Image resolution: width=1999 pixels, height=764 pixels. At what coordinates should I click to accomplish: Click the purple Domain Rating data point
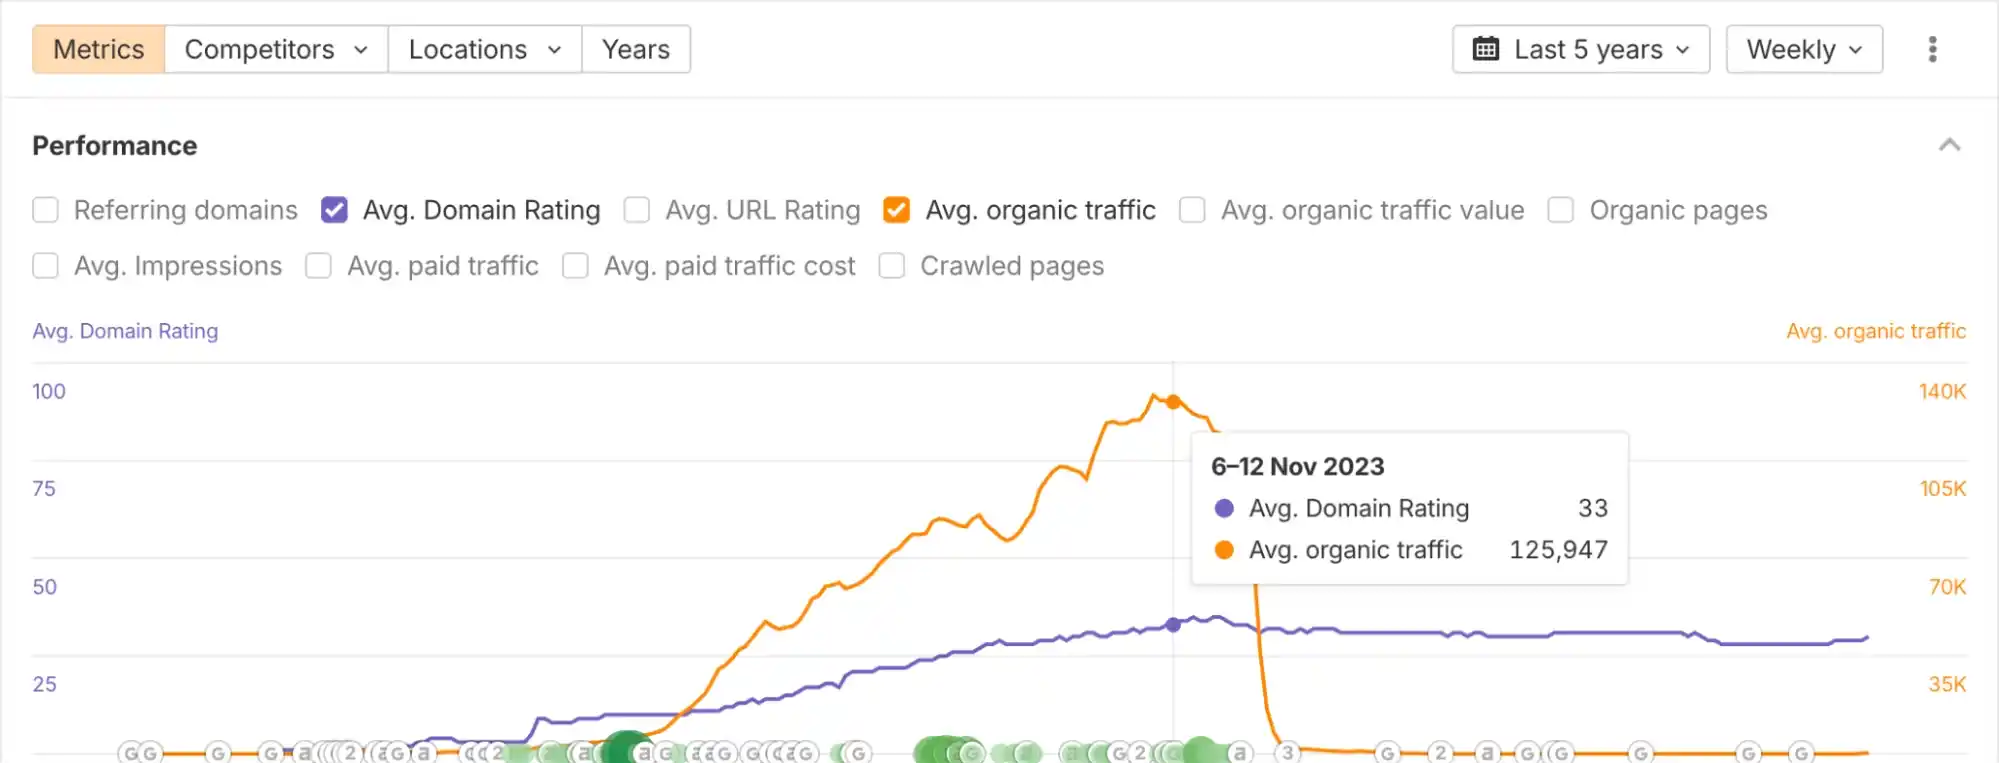1173,625
